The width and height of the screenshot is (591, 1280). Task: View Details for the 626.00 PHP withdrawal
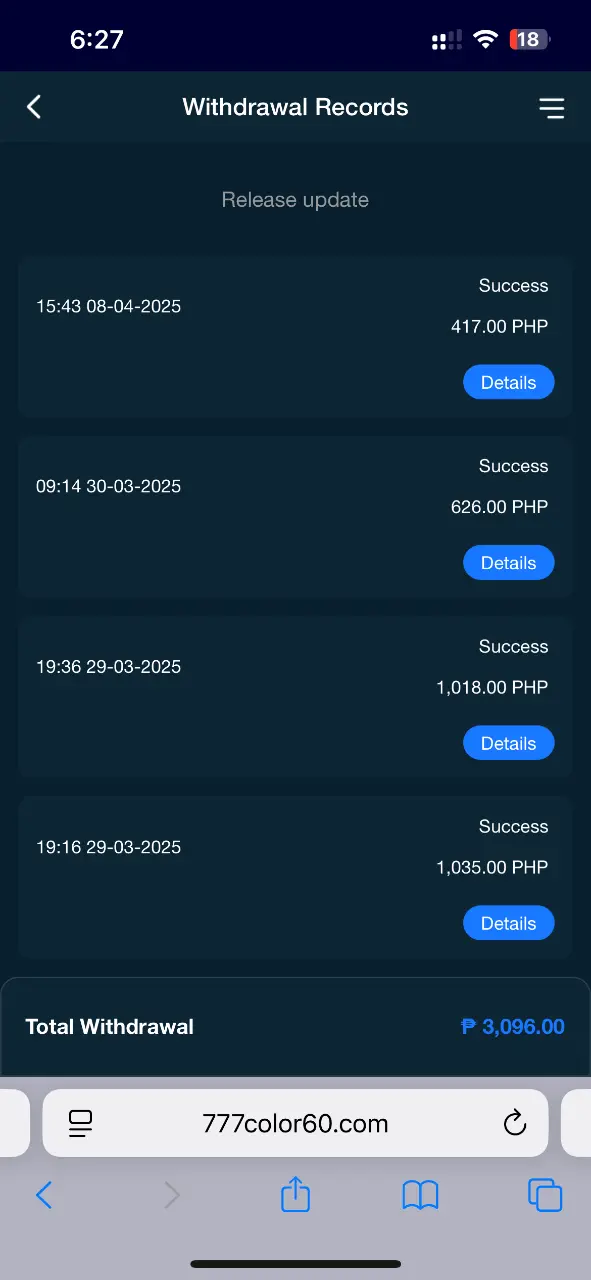[508, 562]
